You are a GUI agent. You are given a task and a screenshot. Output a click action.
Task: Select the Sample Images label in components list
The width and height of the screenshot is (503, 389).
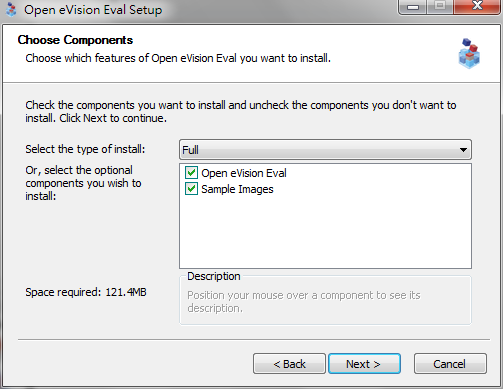pos(237,189)
